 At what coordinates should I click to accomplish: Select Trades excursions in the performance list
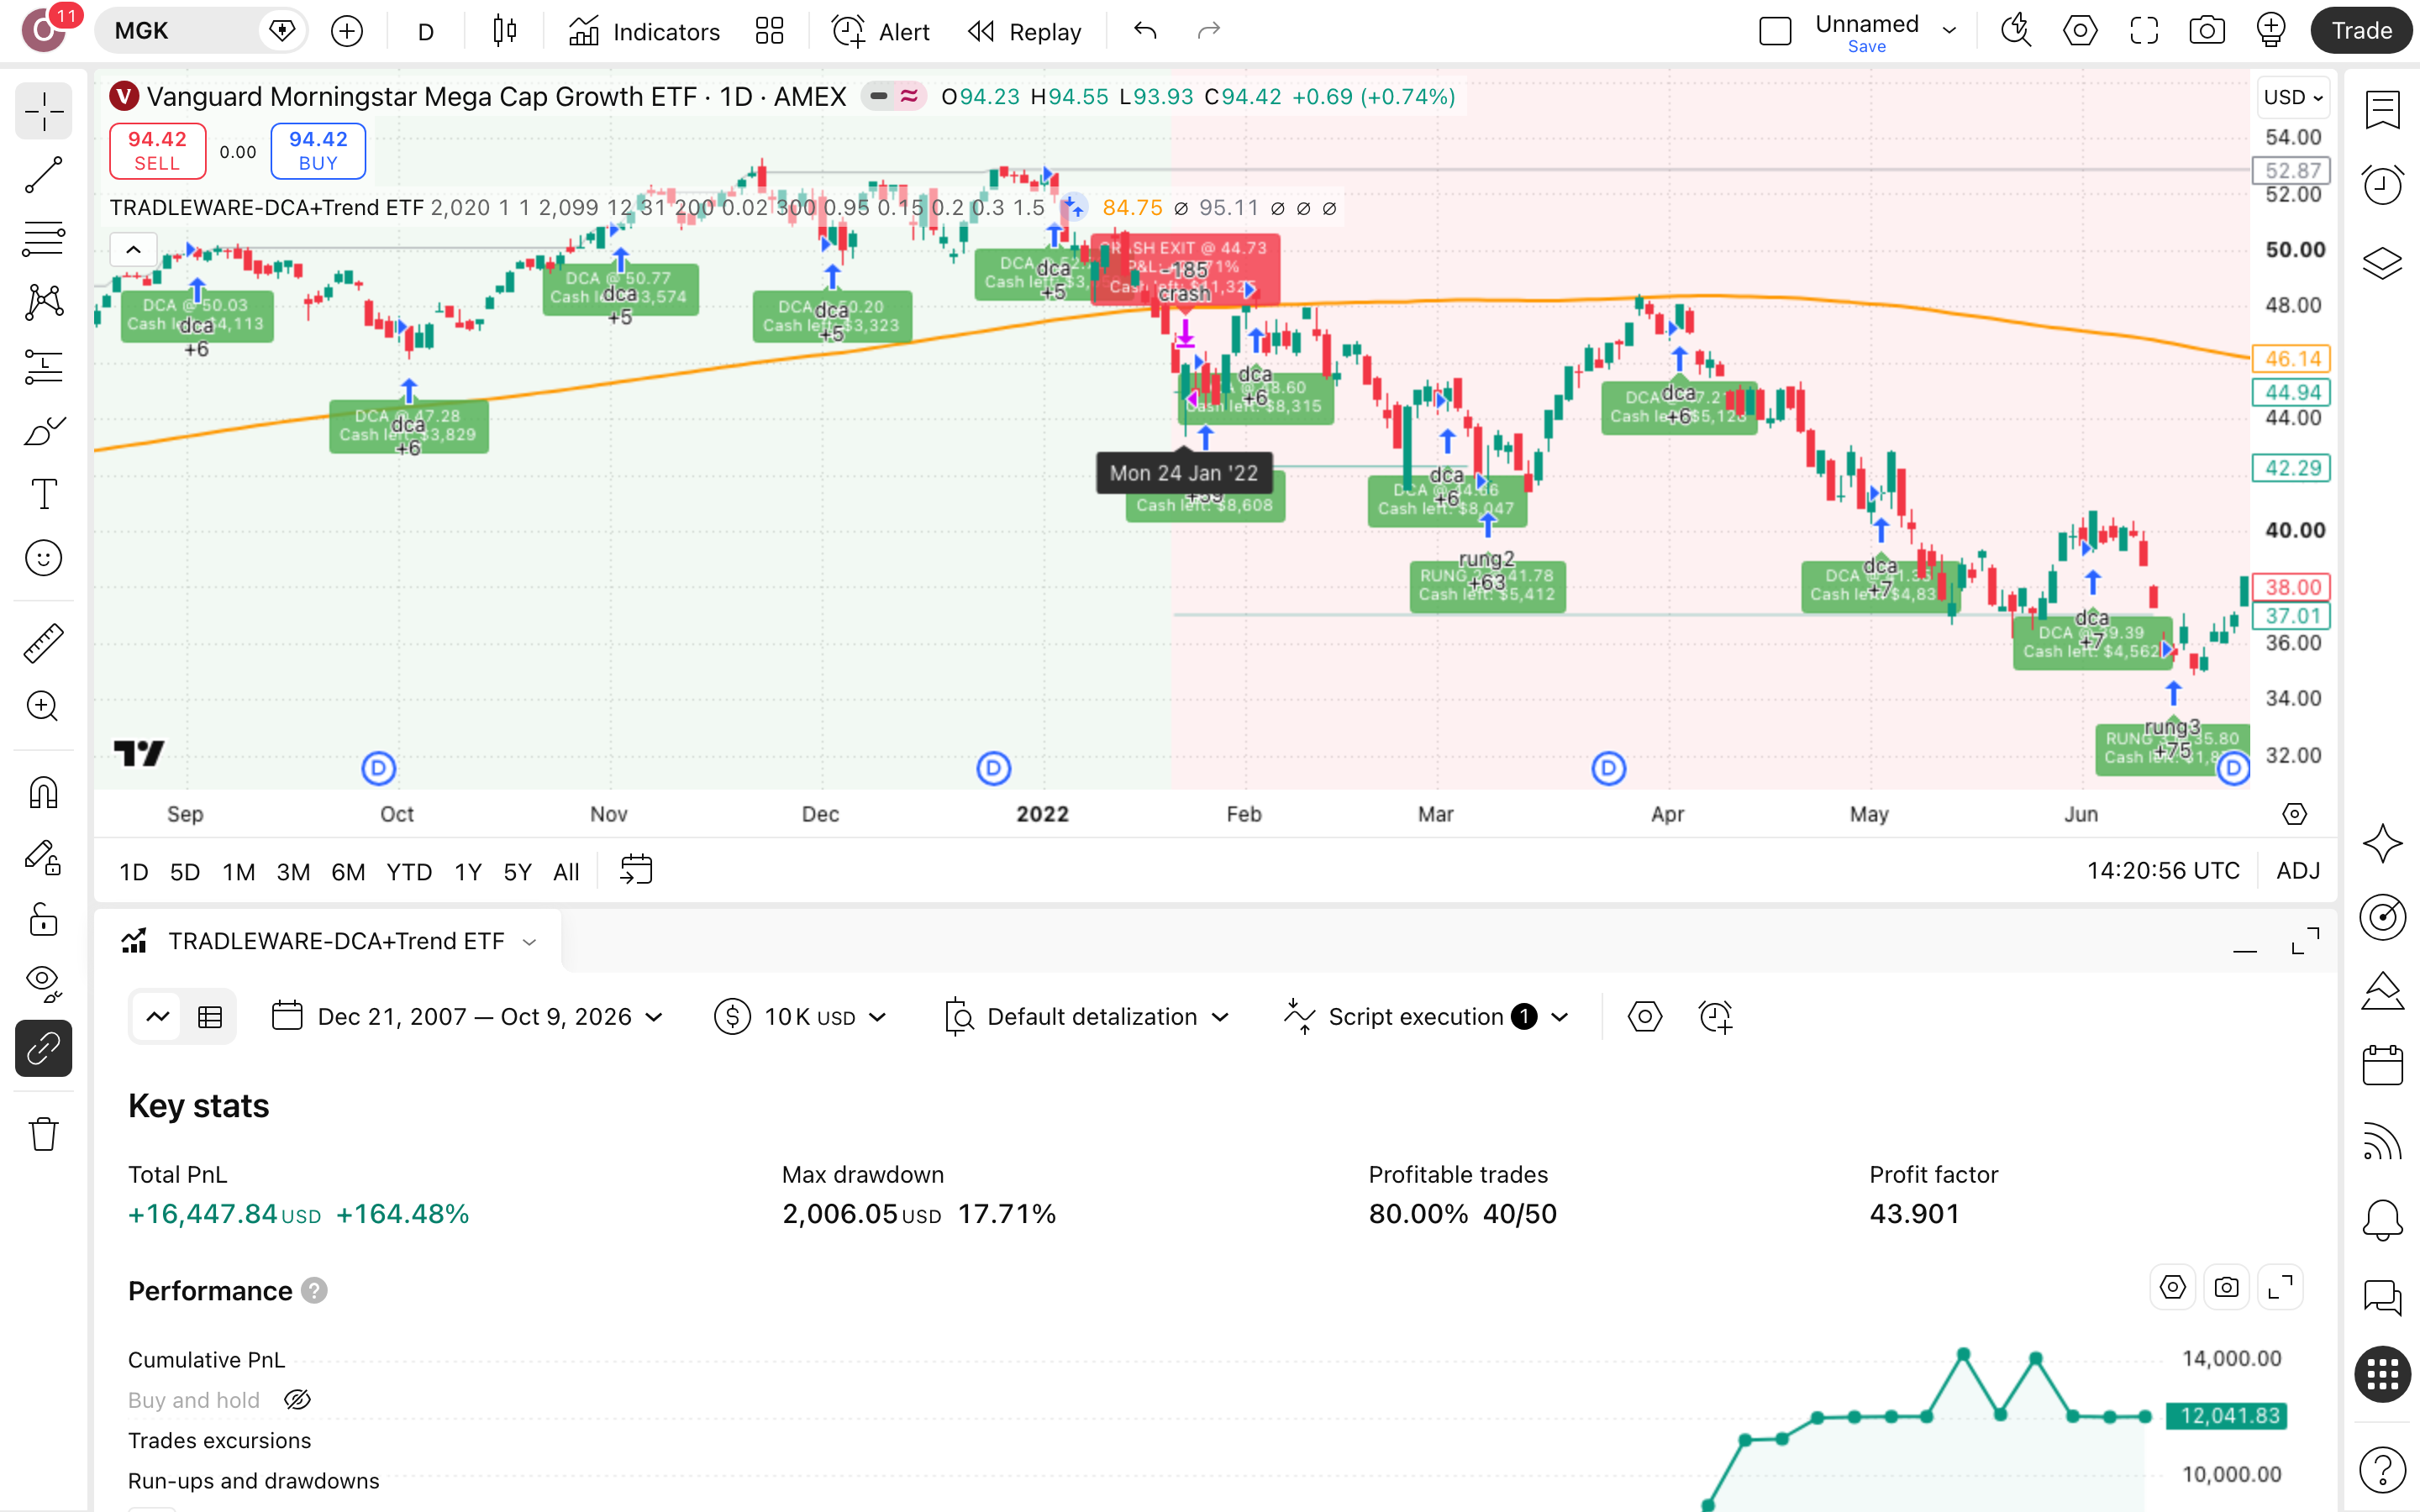219,1440
